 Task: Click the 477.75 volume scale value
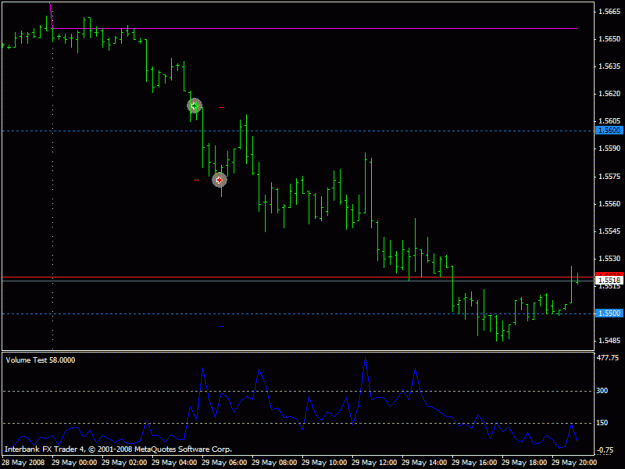(x=607, y=358)
